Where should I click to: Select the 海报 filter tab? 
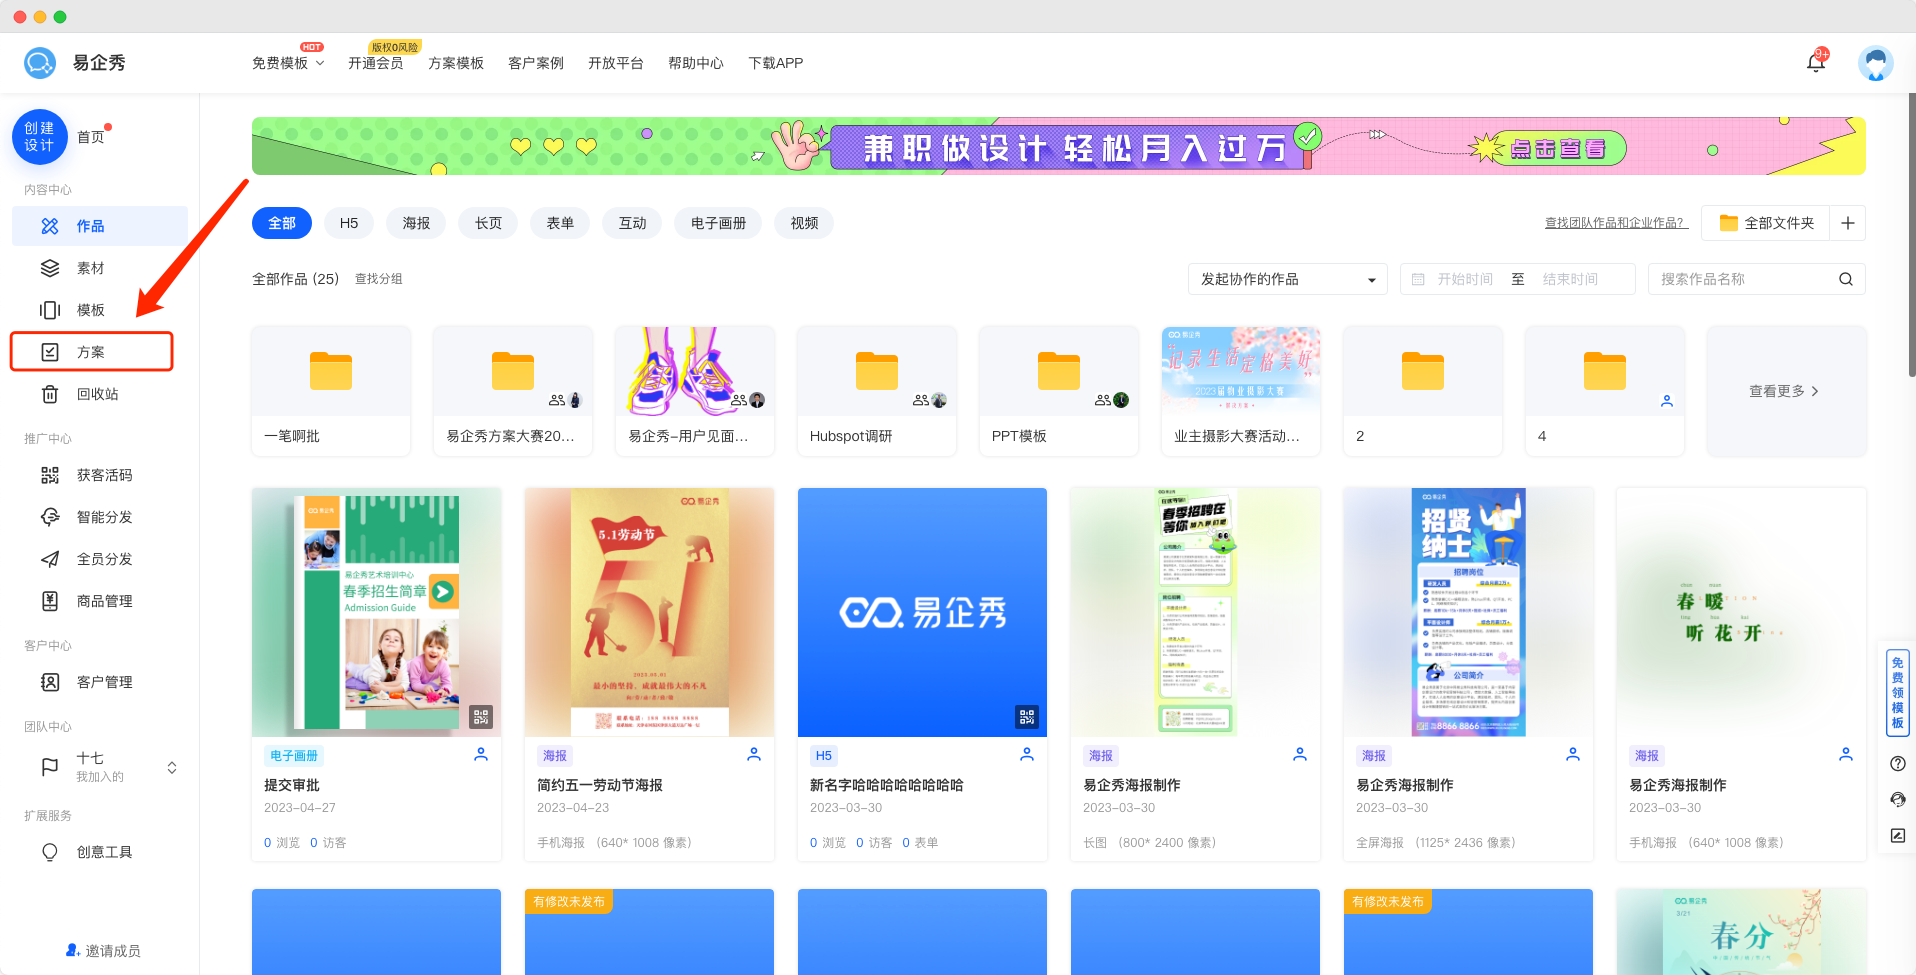[416, 223]
